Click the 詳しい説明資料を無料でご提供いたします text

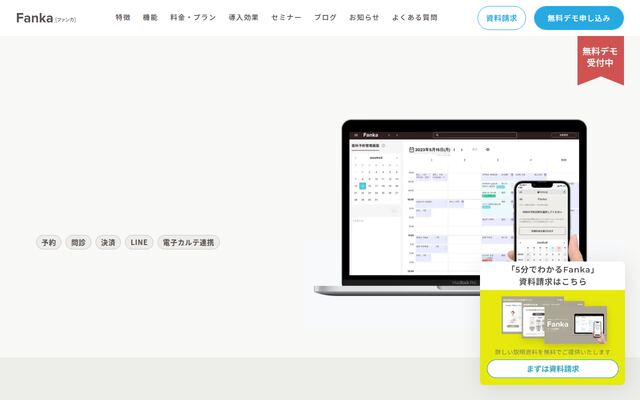[x=553, y=352]
